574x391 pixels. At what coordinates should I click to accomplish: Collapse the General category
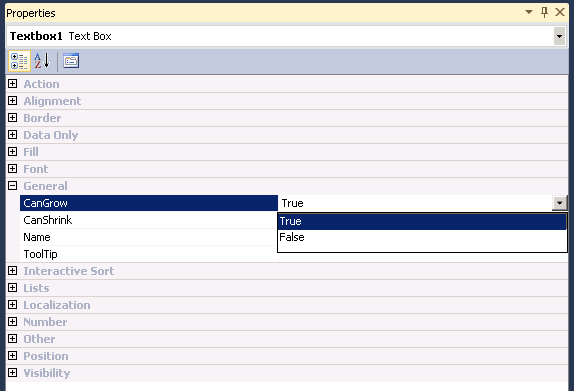click(12, 186)
